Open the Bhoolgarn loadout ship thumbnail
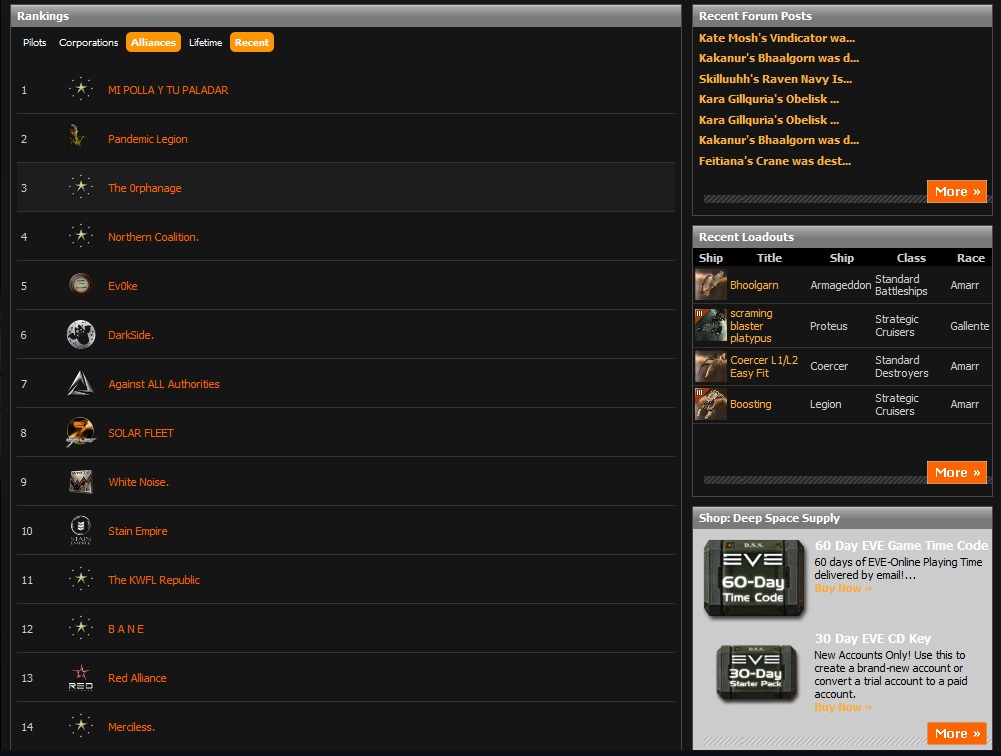1001x756 pixels. tap(711, 285)
